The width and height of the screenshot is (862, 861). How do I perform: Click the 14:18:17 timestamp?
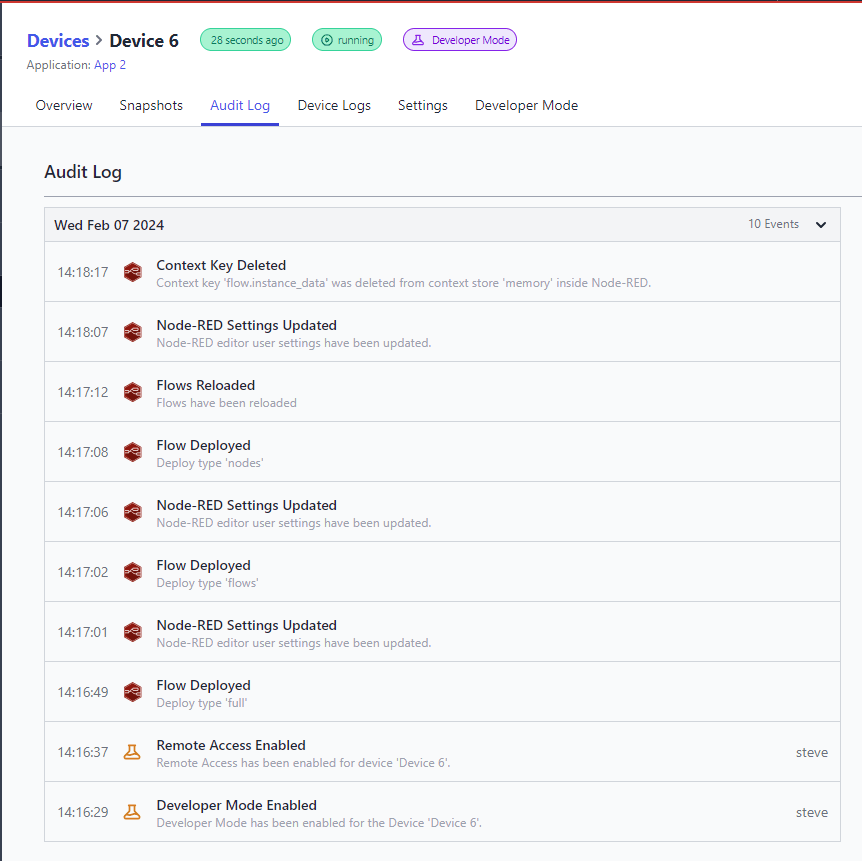[x=83, y=272]
